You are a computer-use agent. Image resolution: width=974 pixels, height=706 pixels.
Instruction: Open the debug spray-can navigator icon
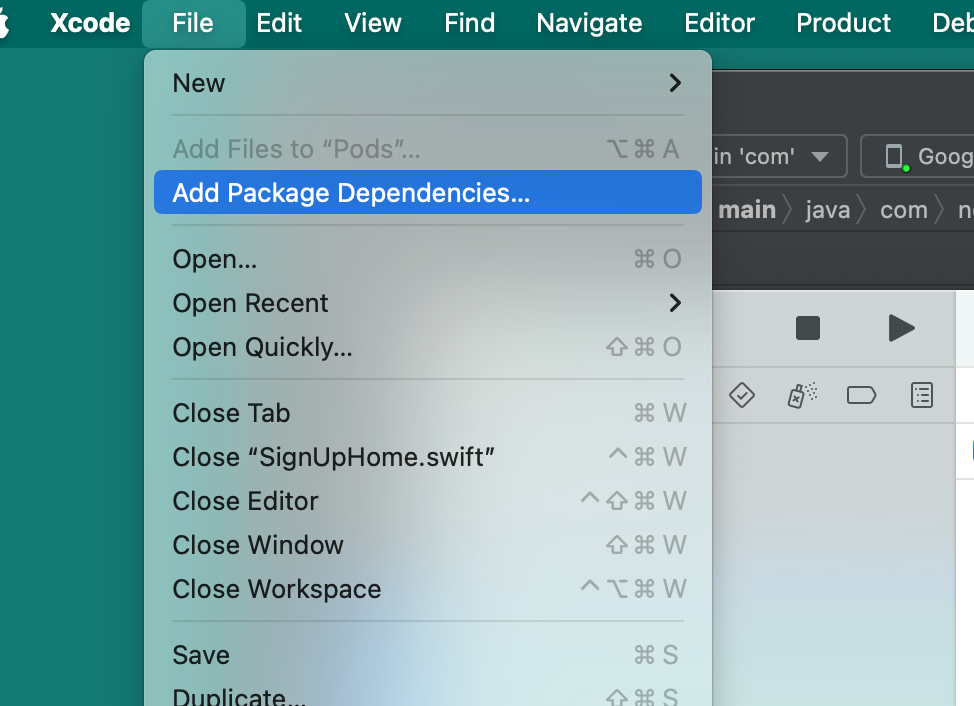802,395
